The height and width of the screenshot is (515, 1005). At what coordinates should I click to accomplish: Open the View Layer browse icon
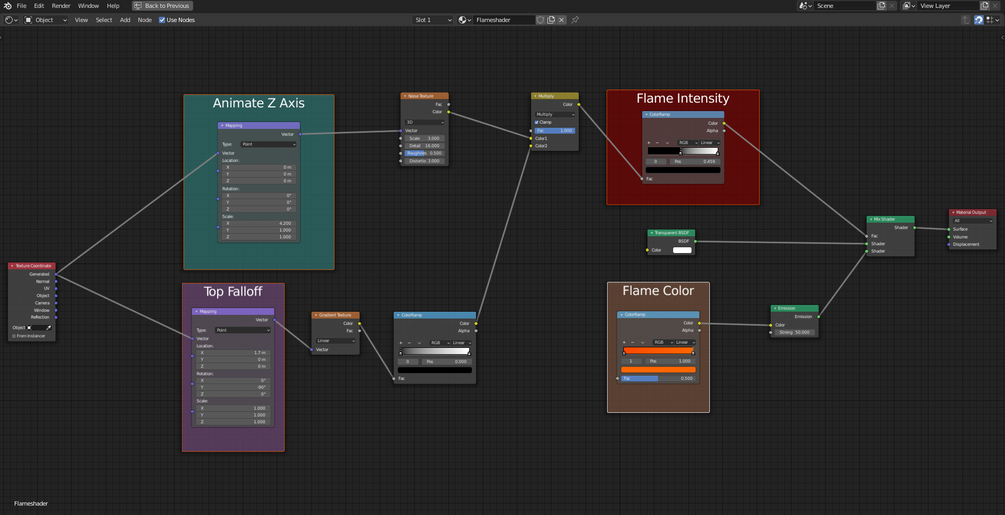pos(909,6)
